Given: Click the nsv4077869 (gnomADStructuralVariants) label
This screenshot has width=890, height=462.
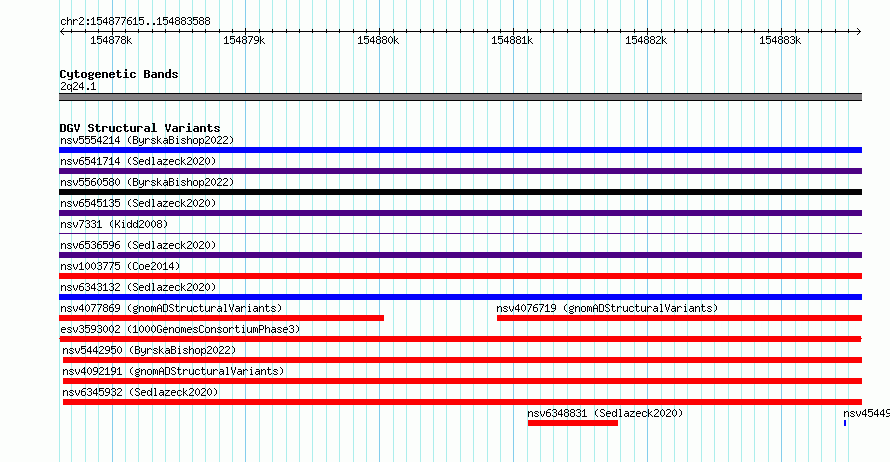Looking at the screenshot, I should click(x=171, y=308).
